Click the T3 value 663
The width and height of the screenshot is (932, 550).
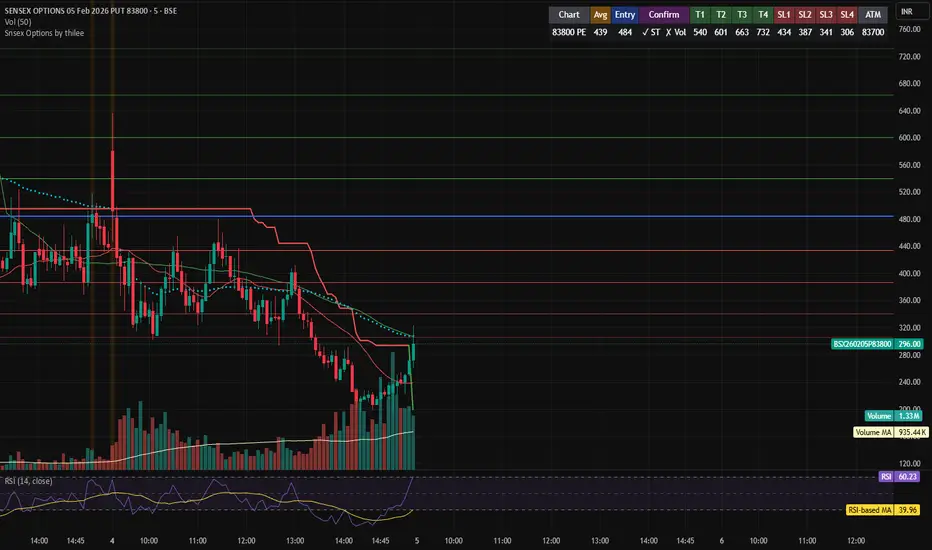tap(742, 32)
